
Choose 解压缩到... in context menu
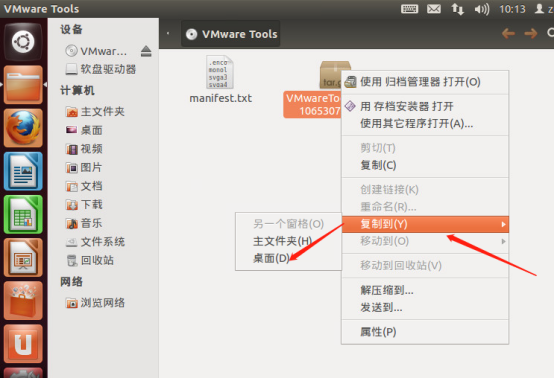point(425,290)
